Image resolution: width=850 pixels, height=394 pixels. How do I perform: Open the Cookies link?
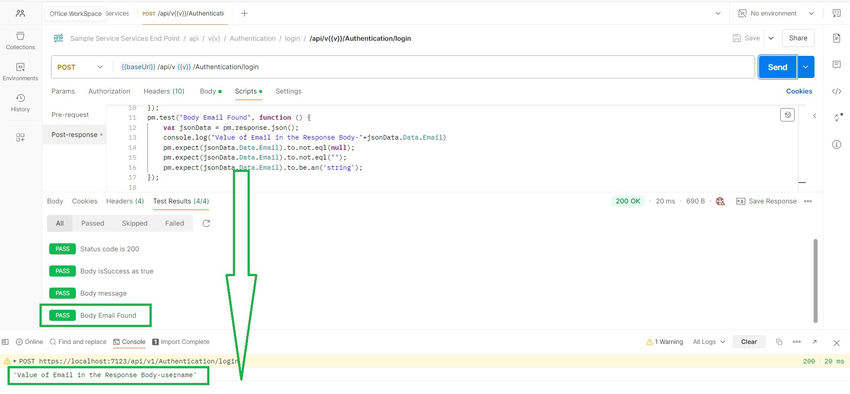click(799, 91)
